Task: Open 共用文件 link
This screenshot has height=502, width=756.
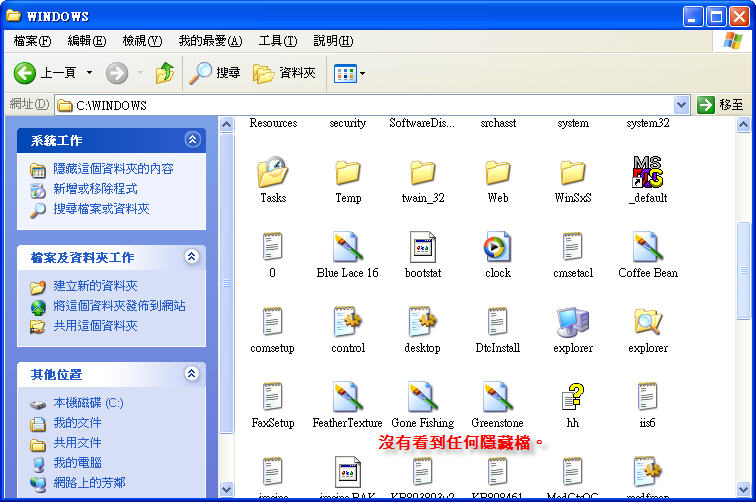Action: [x=77, y=443]
